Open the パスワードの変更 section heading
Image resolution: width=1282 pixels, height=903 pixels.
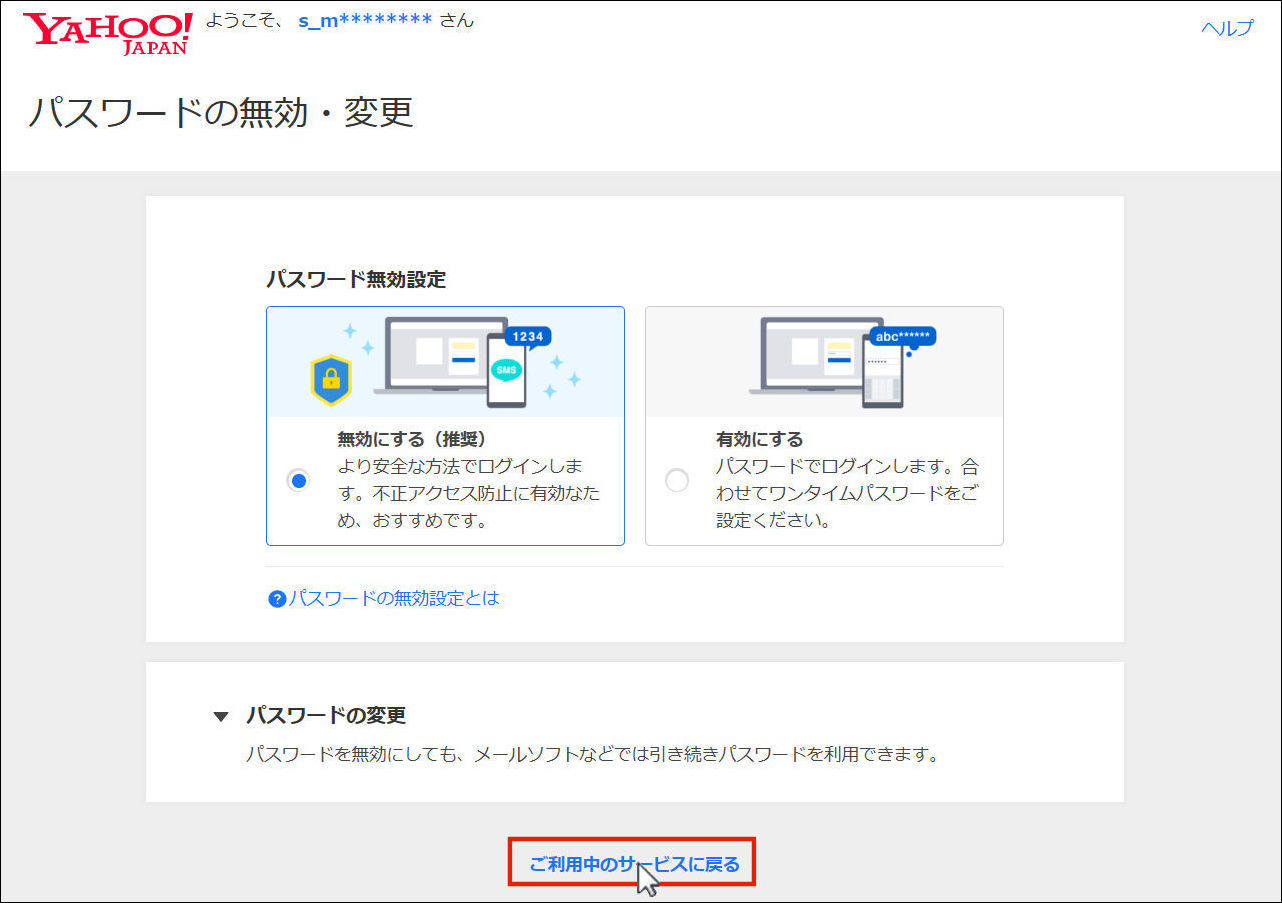(326, 716)
